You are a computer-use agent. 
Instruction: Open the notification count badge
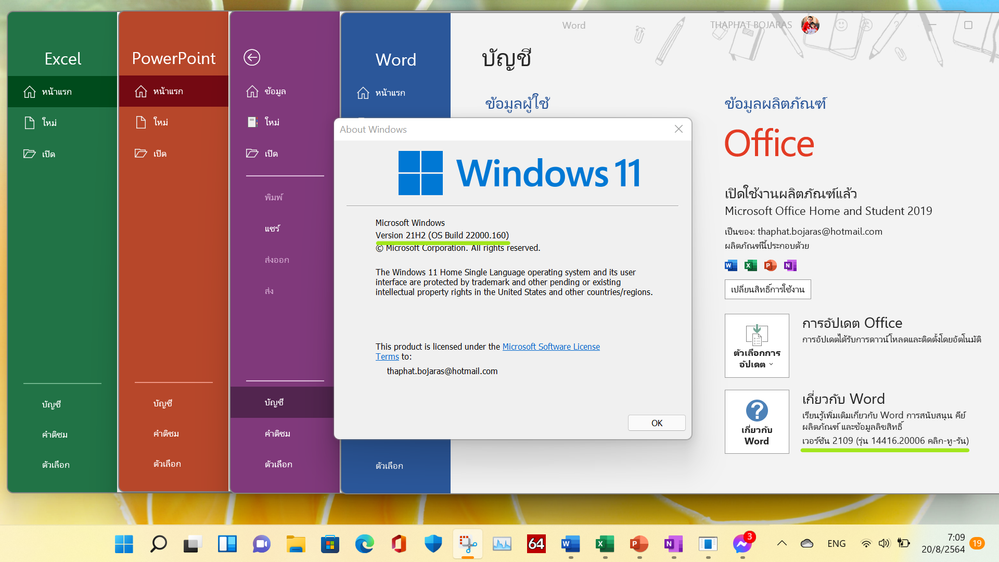click(x=977, y=544)
